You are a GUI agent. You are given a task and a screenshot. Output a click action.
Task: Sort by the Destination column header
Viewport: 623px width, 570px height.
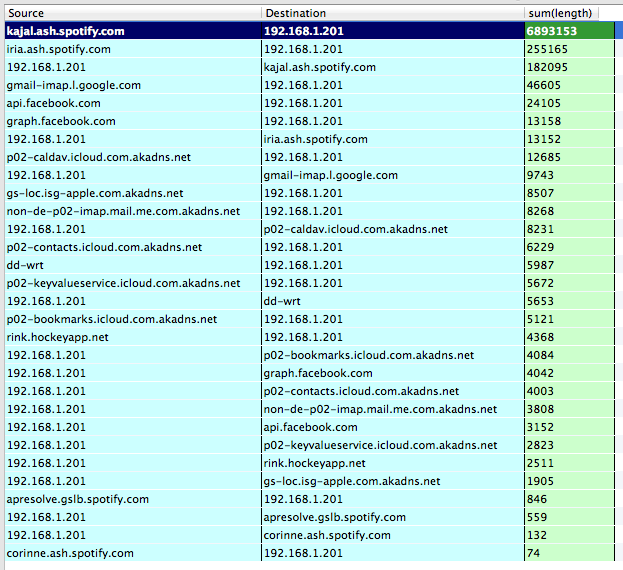click(393, 13)
